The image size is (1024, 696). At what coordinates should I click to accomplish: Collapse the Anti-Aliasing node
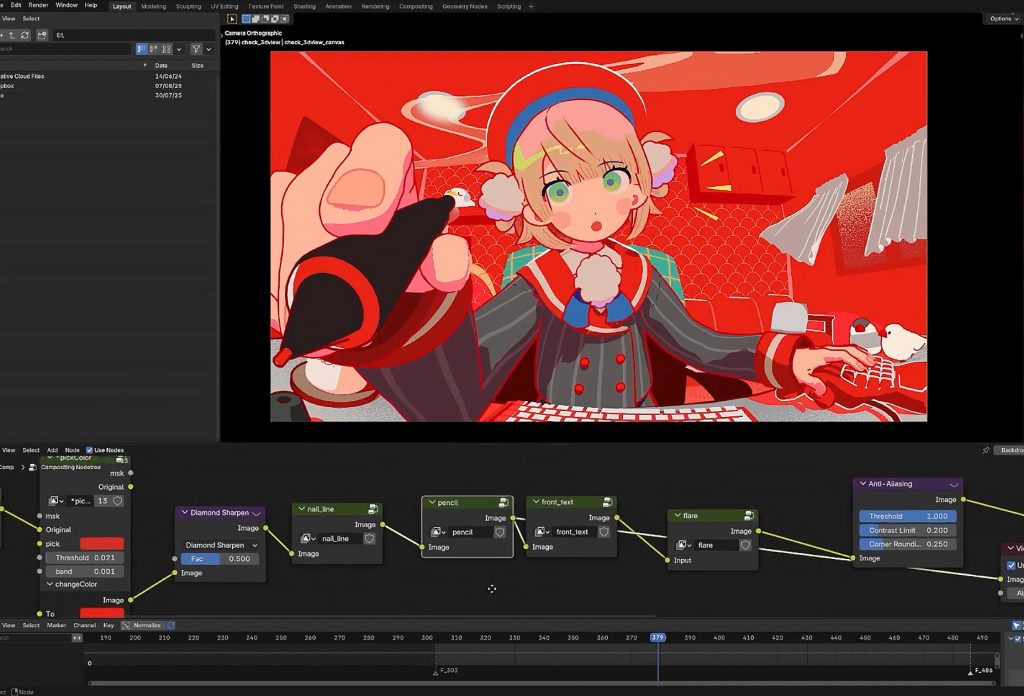pyautogui.click(x=863, y=484)
